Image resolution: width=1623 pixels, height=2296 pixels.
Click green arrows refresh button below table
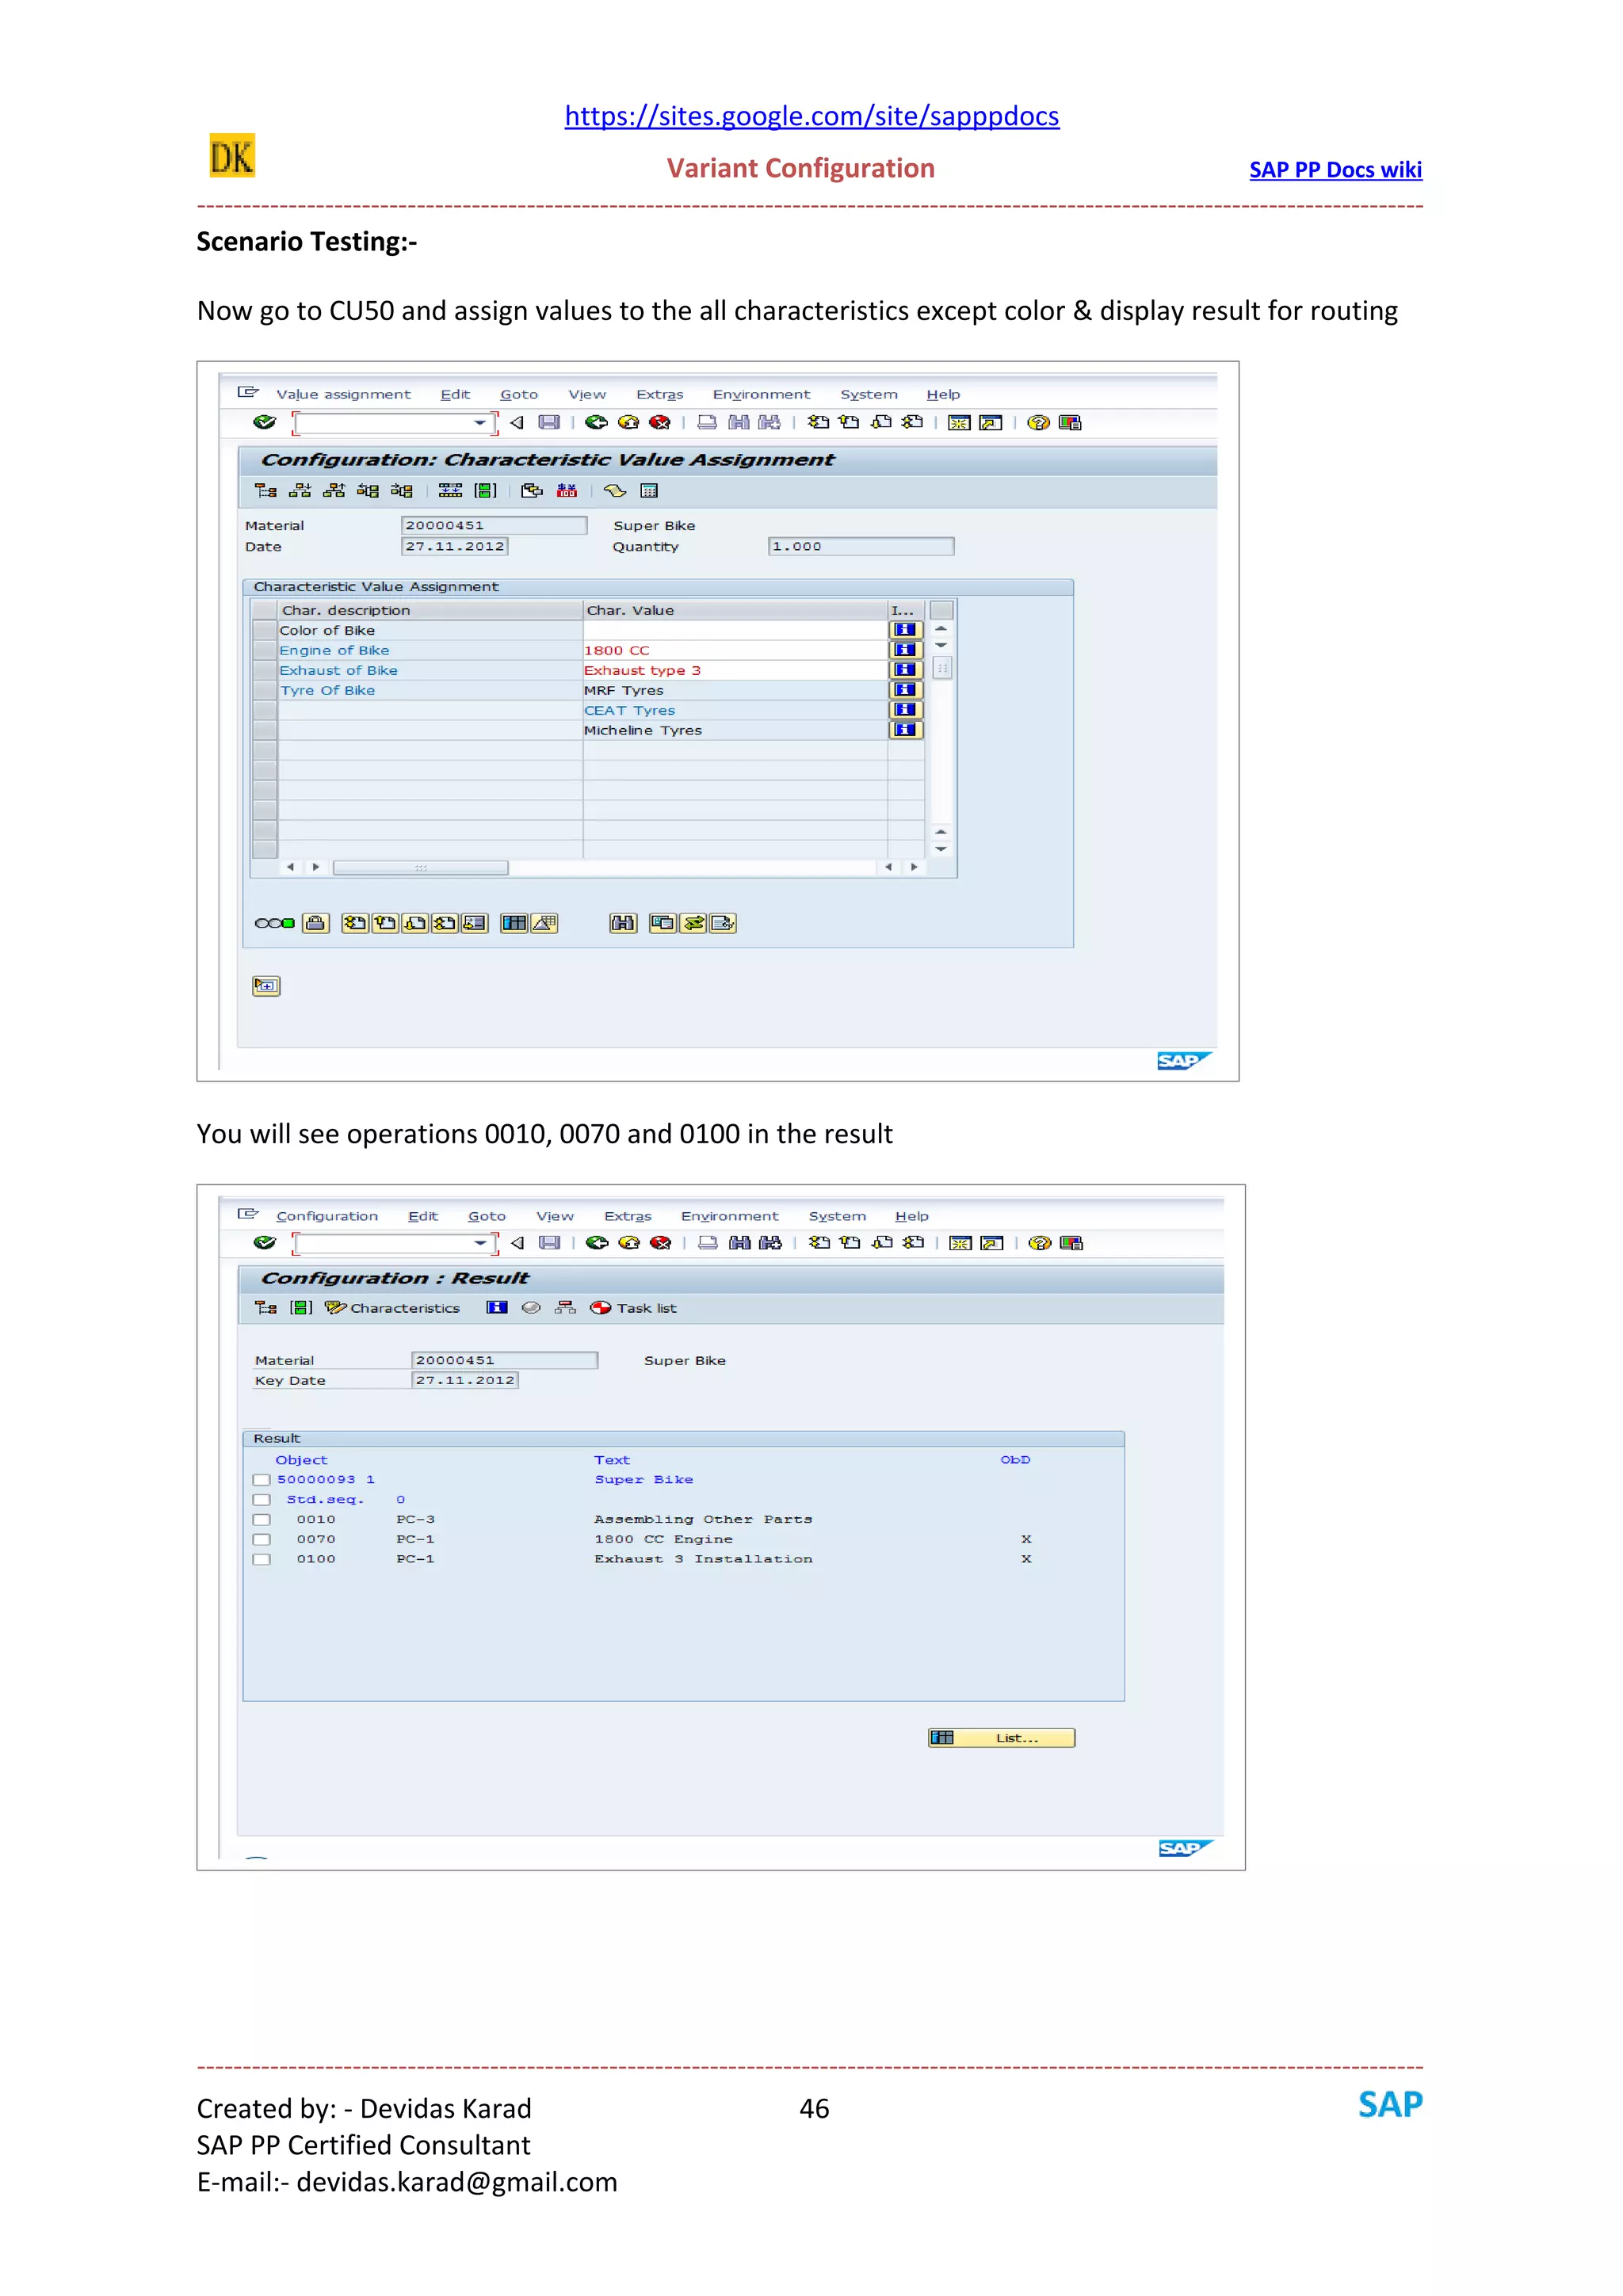click(x=693, y=924)
